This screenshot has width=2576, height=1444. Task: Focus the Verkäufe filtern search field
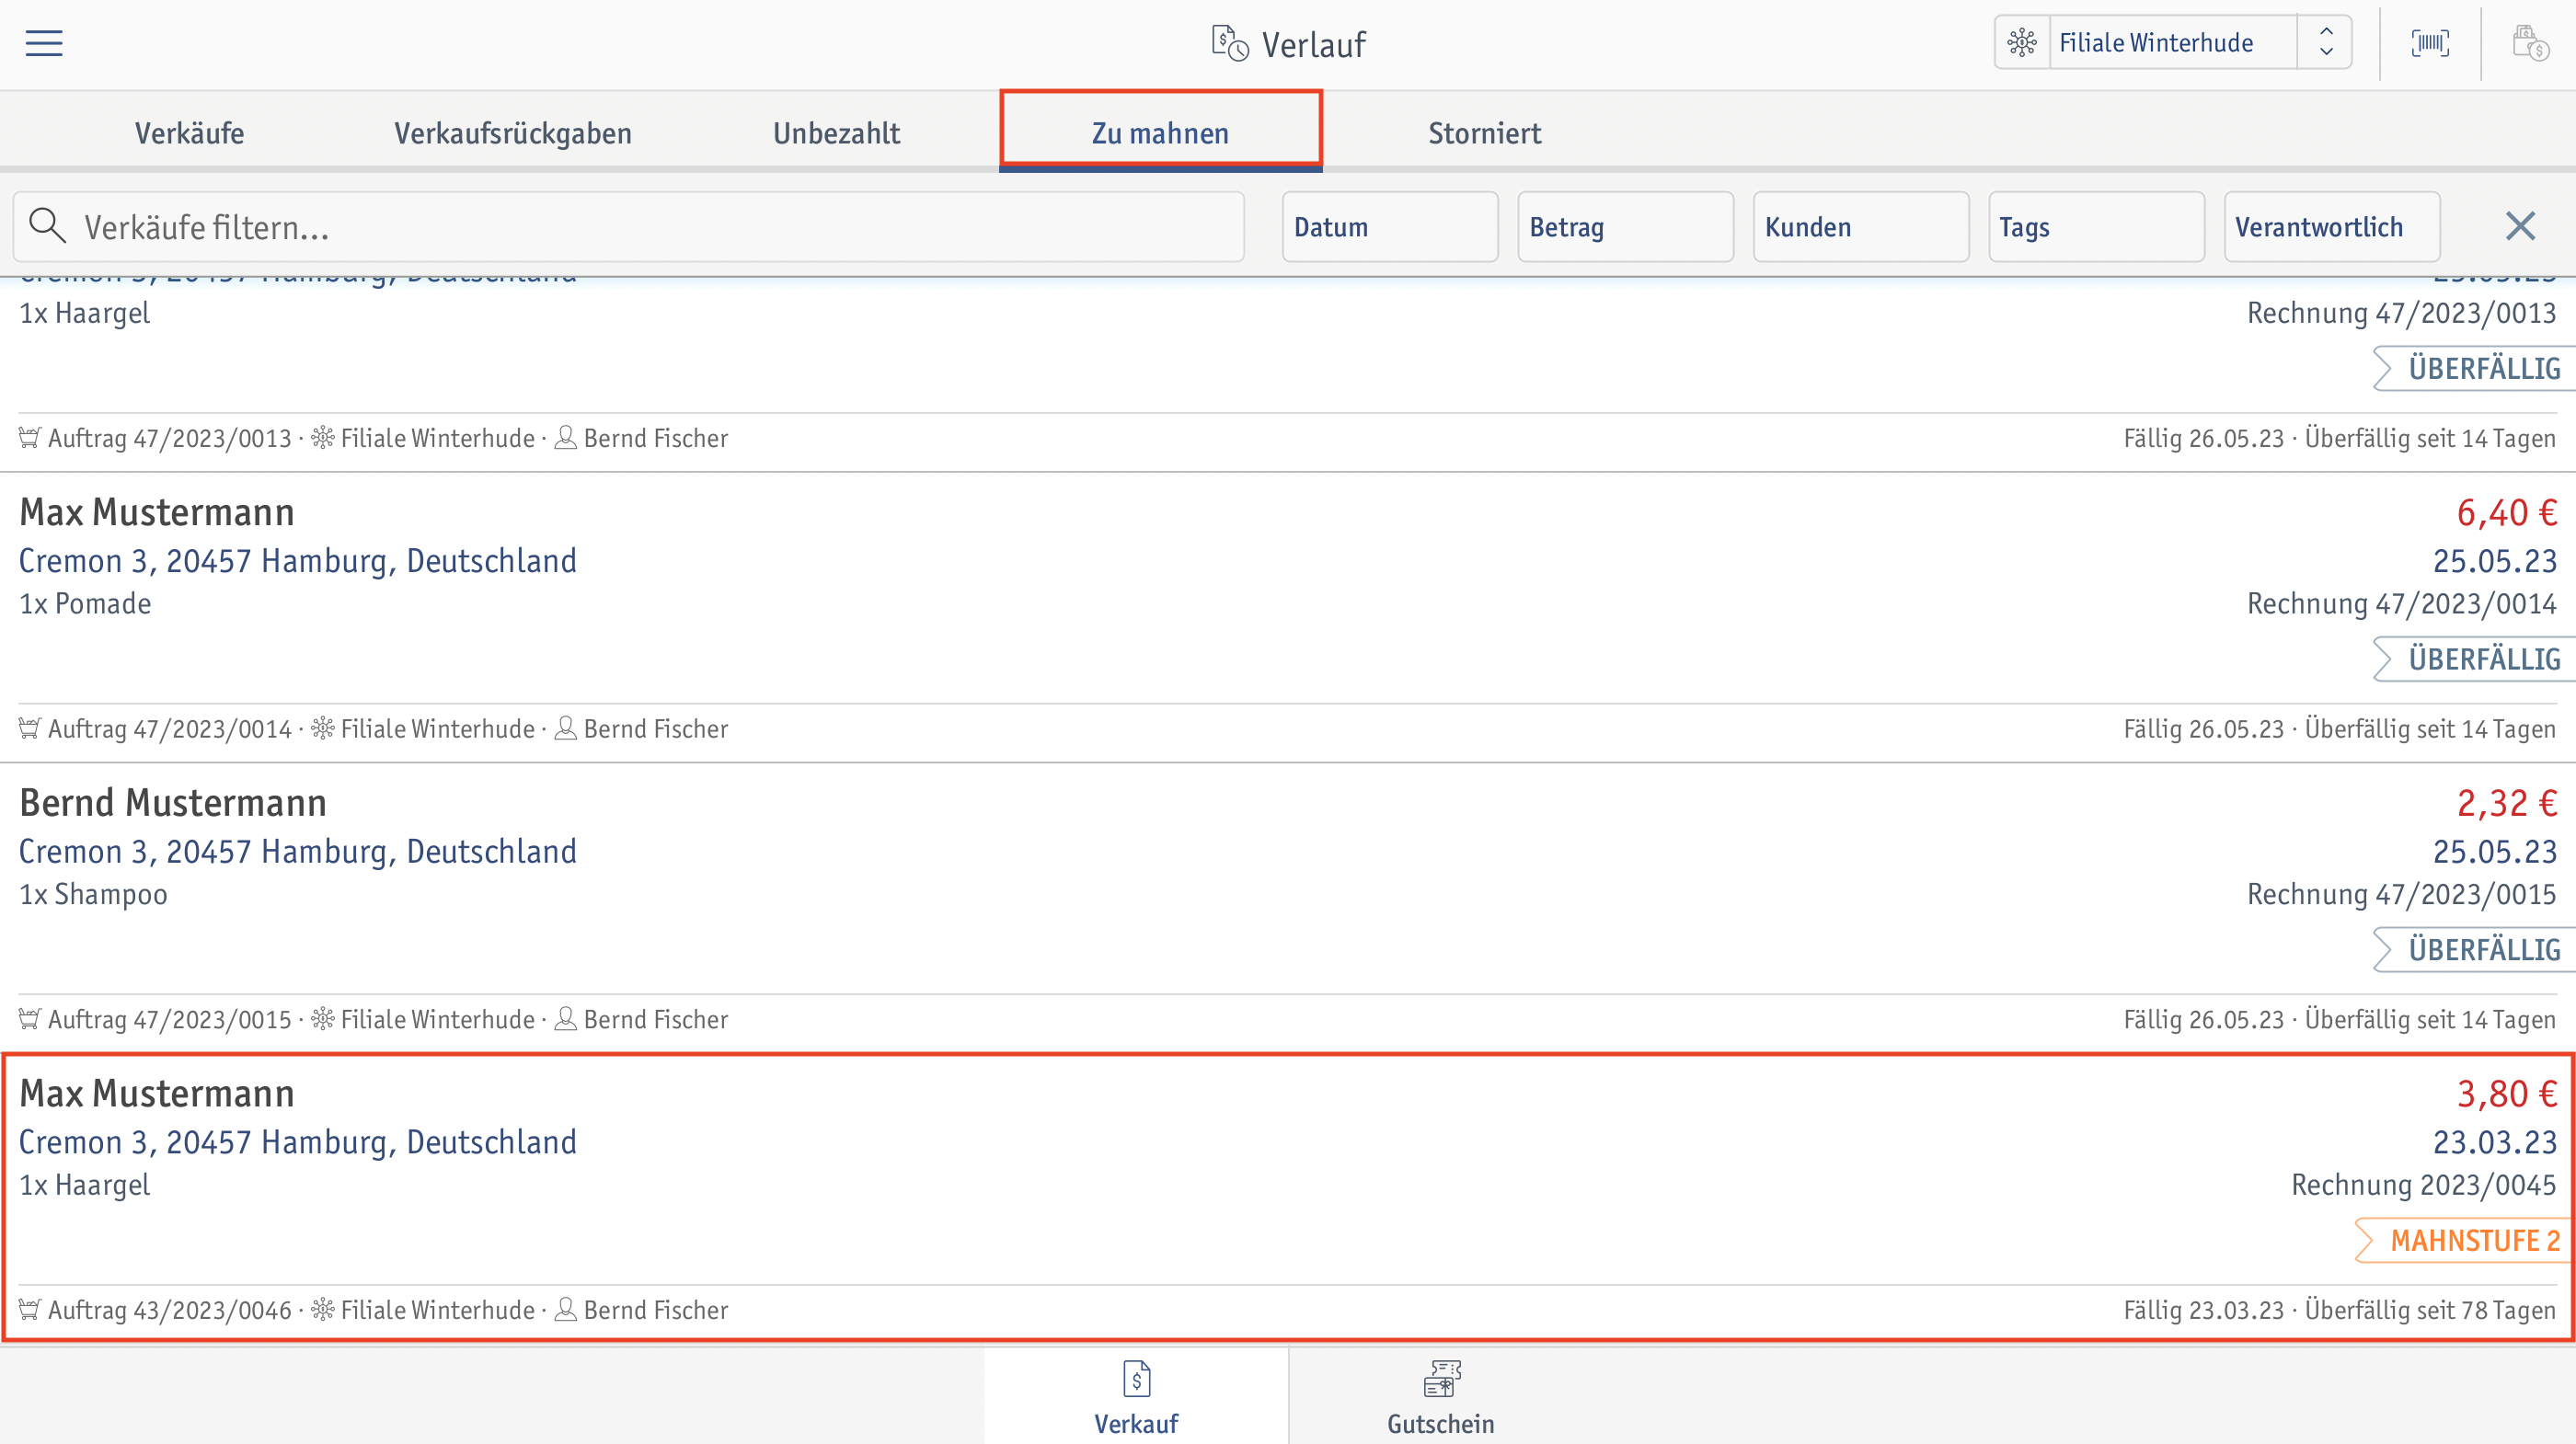(x=628, y=227)
